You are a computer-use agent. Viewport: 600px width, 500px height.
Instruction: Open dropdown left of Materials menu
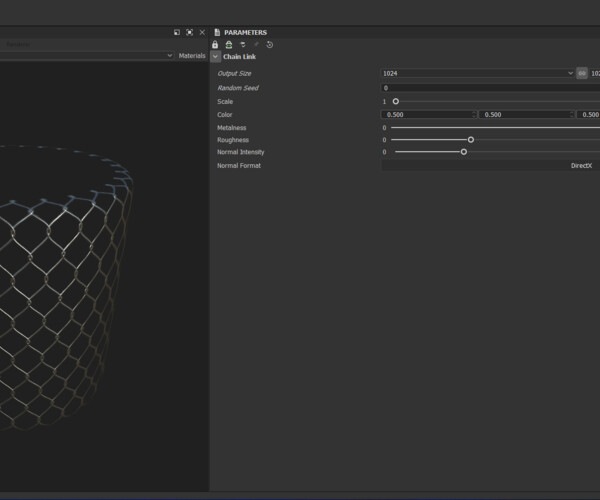coord(86,56)
